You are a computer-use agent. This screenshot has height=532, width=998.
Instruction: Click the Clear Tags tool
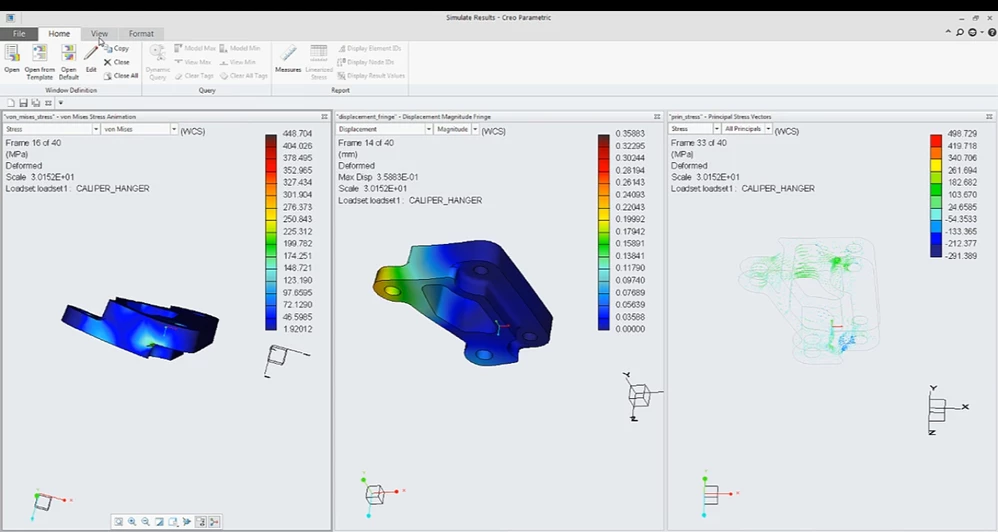click(x=194, y=76)
